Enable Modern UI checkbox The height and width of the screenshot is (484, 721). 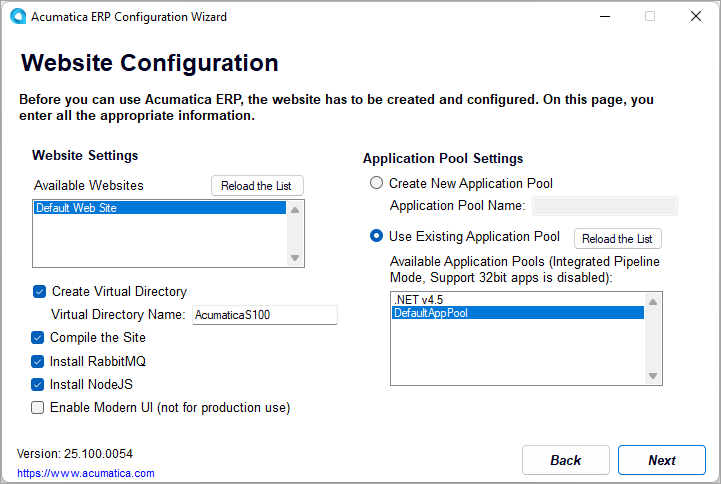39,407
